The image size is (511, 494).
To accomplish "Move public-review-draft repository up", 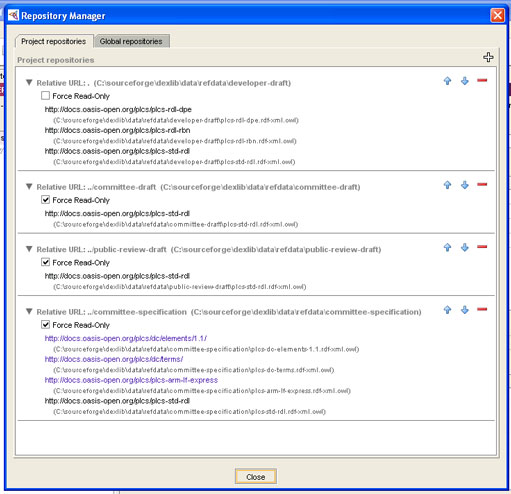I will click(447, 247).
